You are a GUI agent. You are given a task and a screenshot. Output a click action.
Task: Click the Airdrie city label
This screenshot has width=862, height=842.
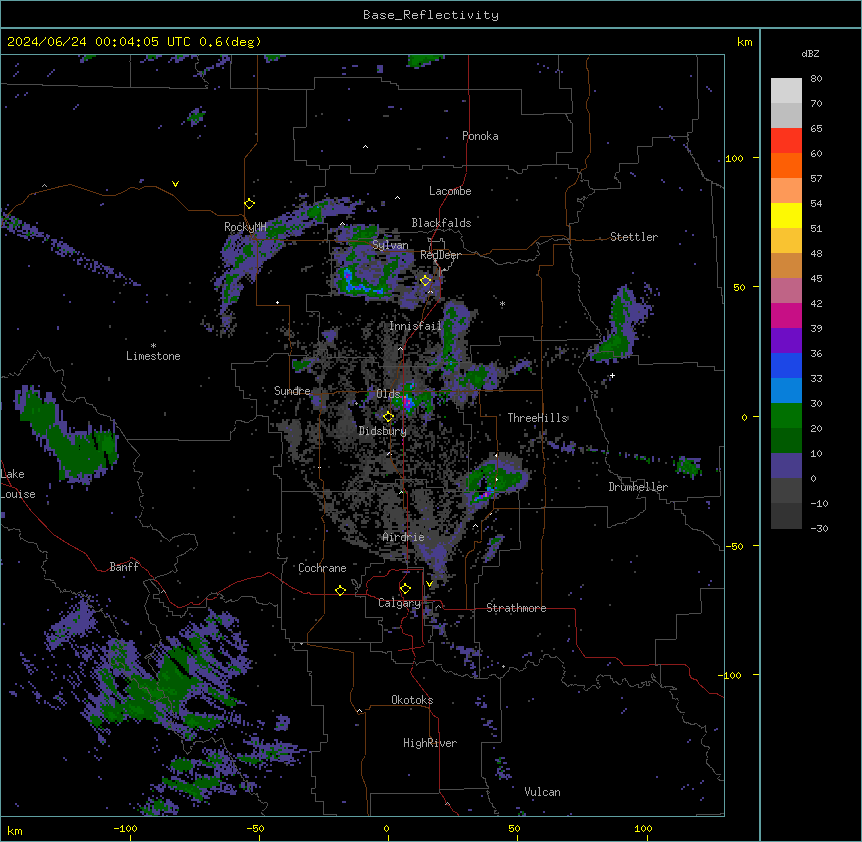[x=403, y=537]
